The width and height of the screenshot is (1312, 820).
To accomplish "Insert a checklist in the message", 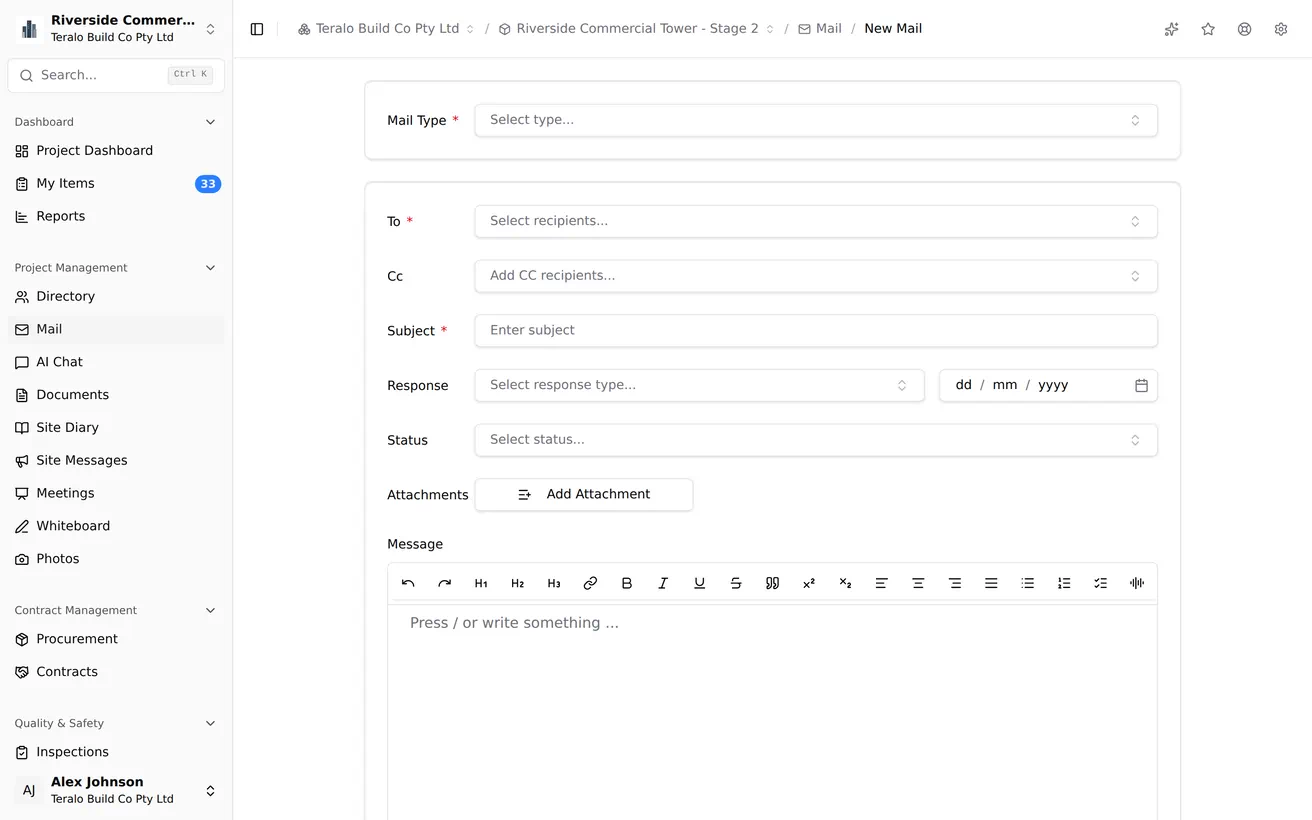I will pyautogui.click(x=1100, y=583).
